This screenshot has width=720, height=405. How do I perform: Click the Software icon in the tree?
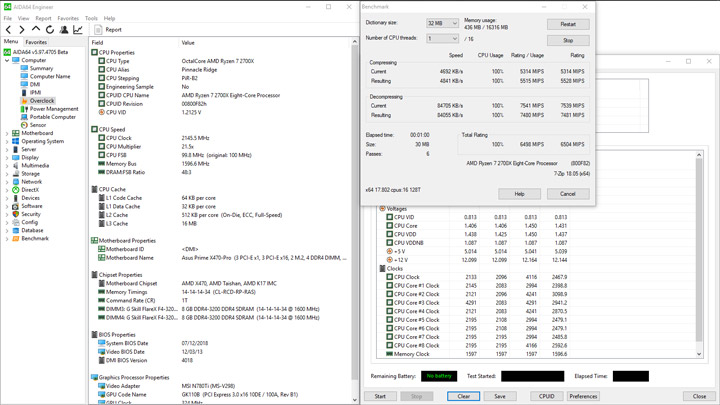16,206
